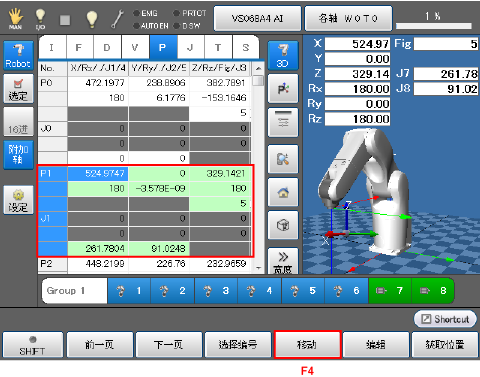Screen dimensions: 480x377
Task: Select the X coordinate field 524.97
Action: (357, 44)
